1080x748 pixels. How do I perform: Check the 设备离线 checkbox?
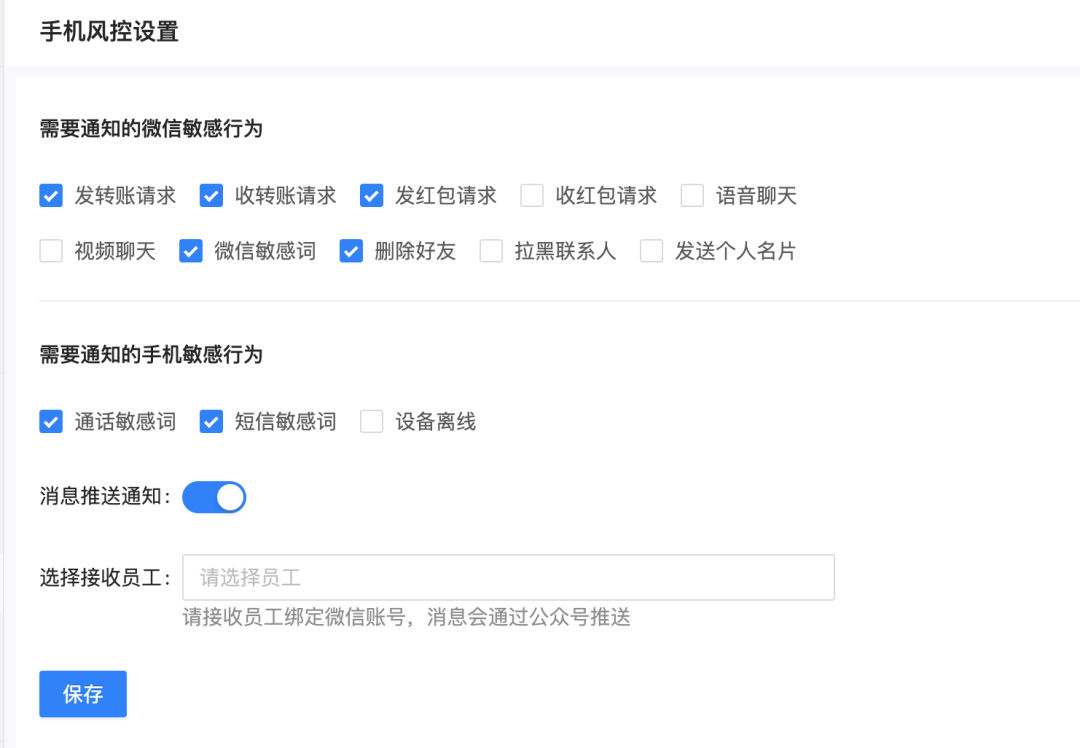coord(372,422)
